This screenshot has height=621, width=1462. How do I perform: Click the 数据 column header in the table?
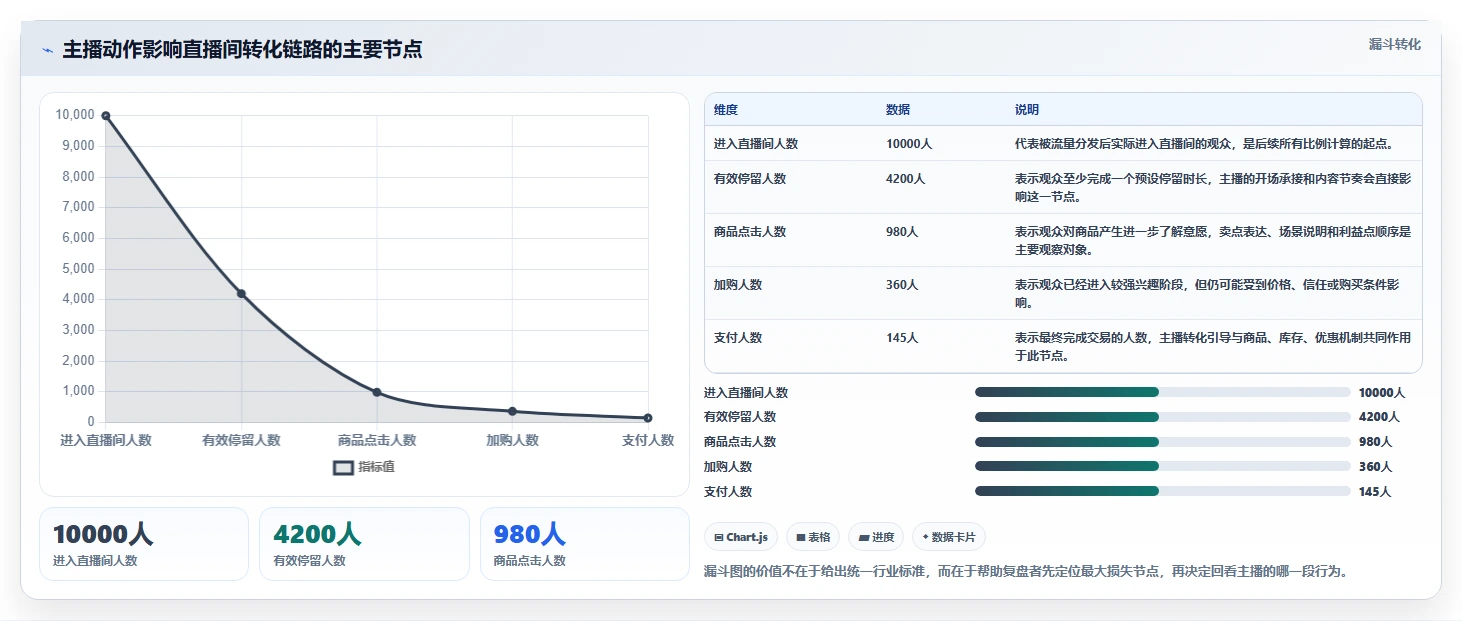(x=898, y=110)
